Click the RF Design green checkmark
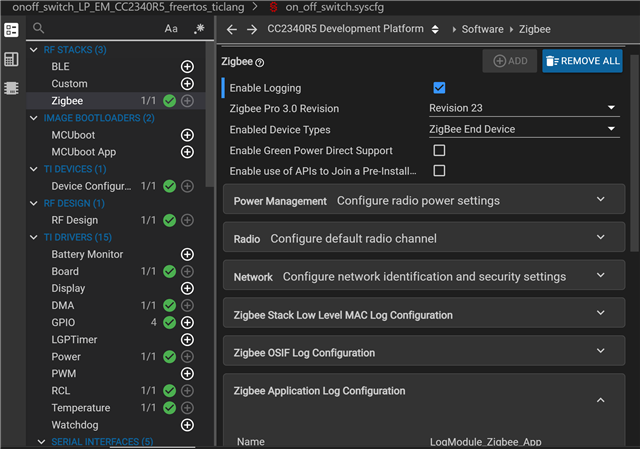The height and width of the screenshot is (449, 640). [x=169, y=220]
